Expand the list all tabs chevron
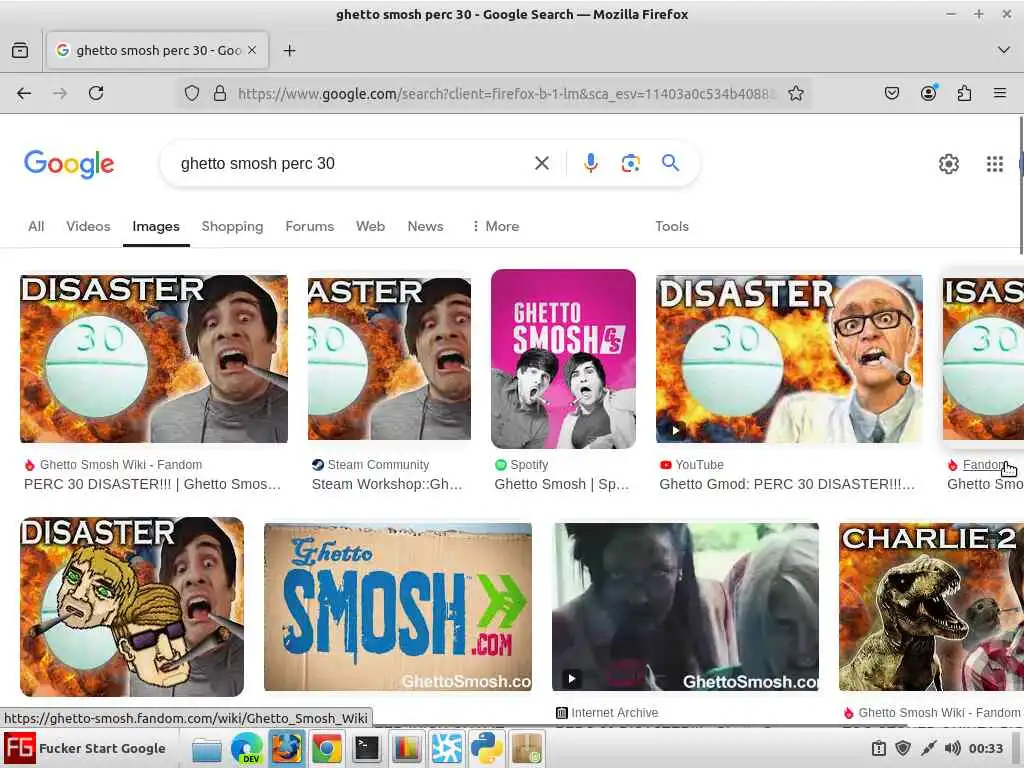The image size is (1024, 768). pyautogui.click(x=1004, y=50)
